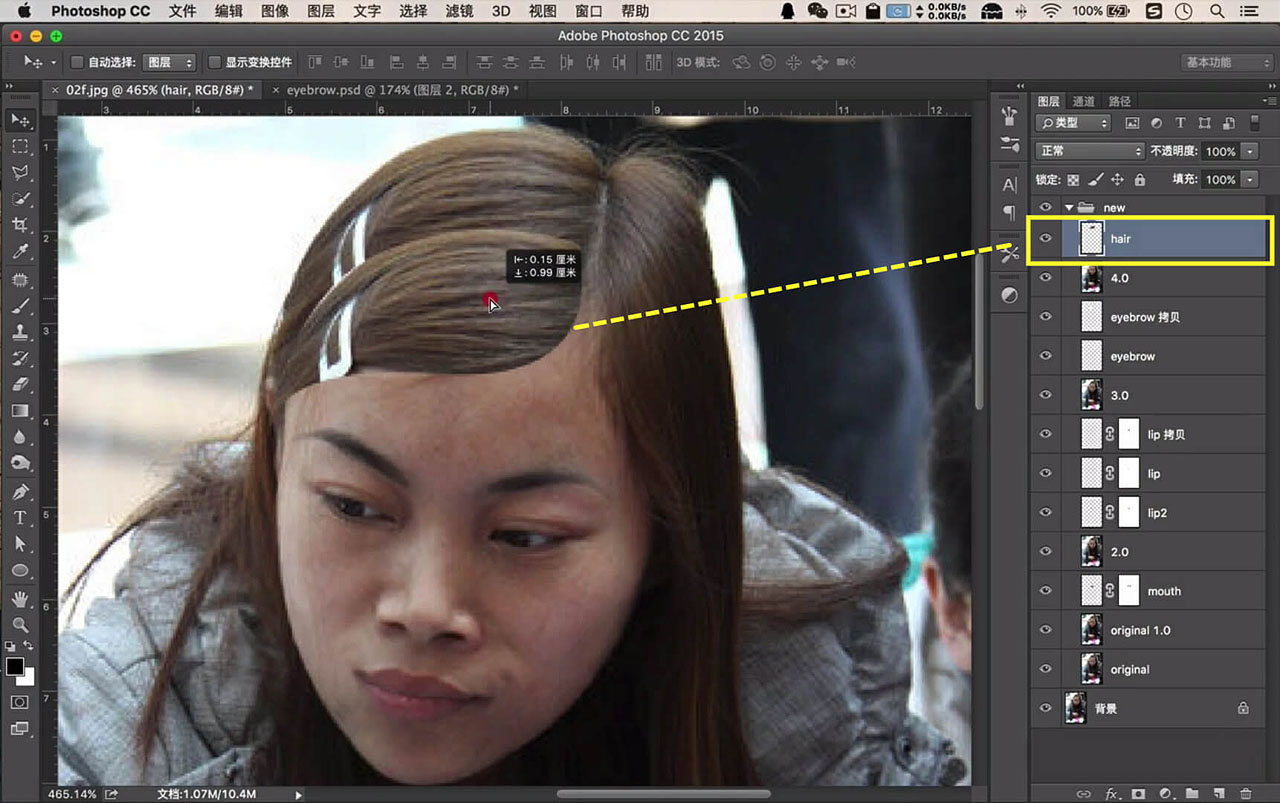Enable the 自动选择 checkbox

(x=77, y=62)
